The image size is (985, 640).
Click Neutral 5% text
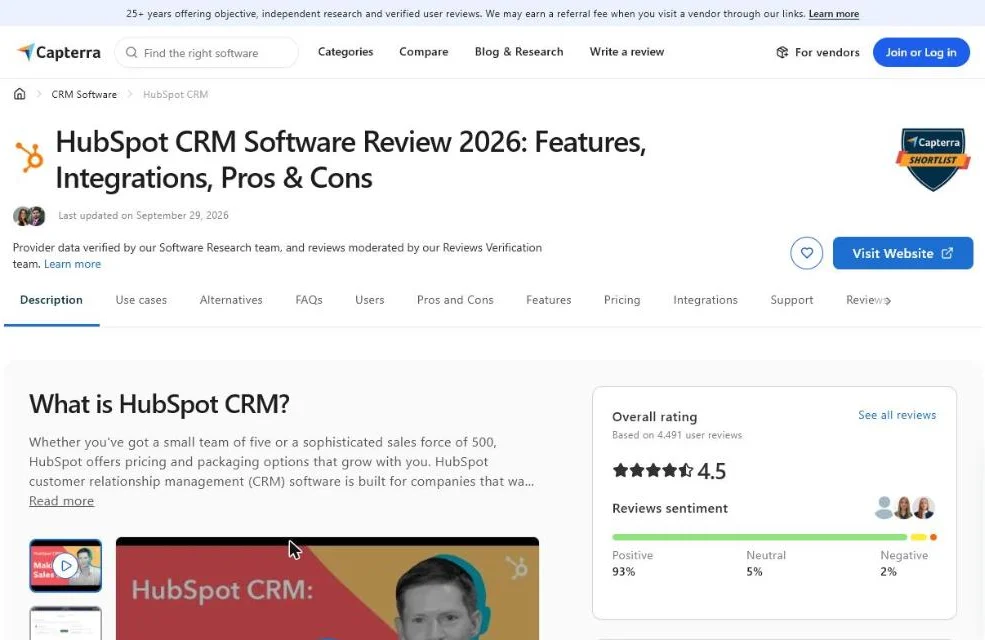[766, 563]
